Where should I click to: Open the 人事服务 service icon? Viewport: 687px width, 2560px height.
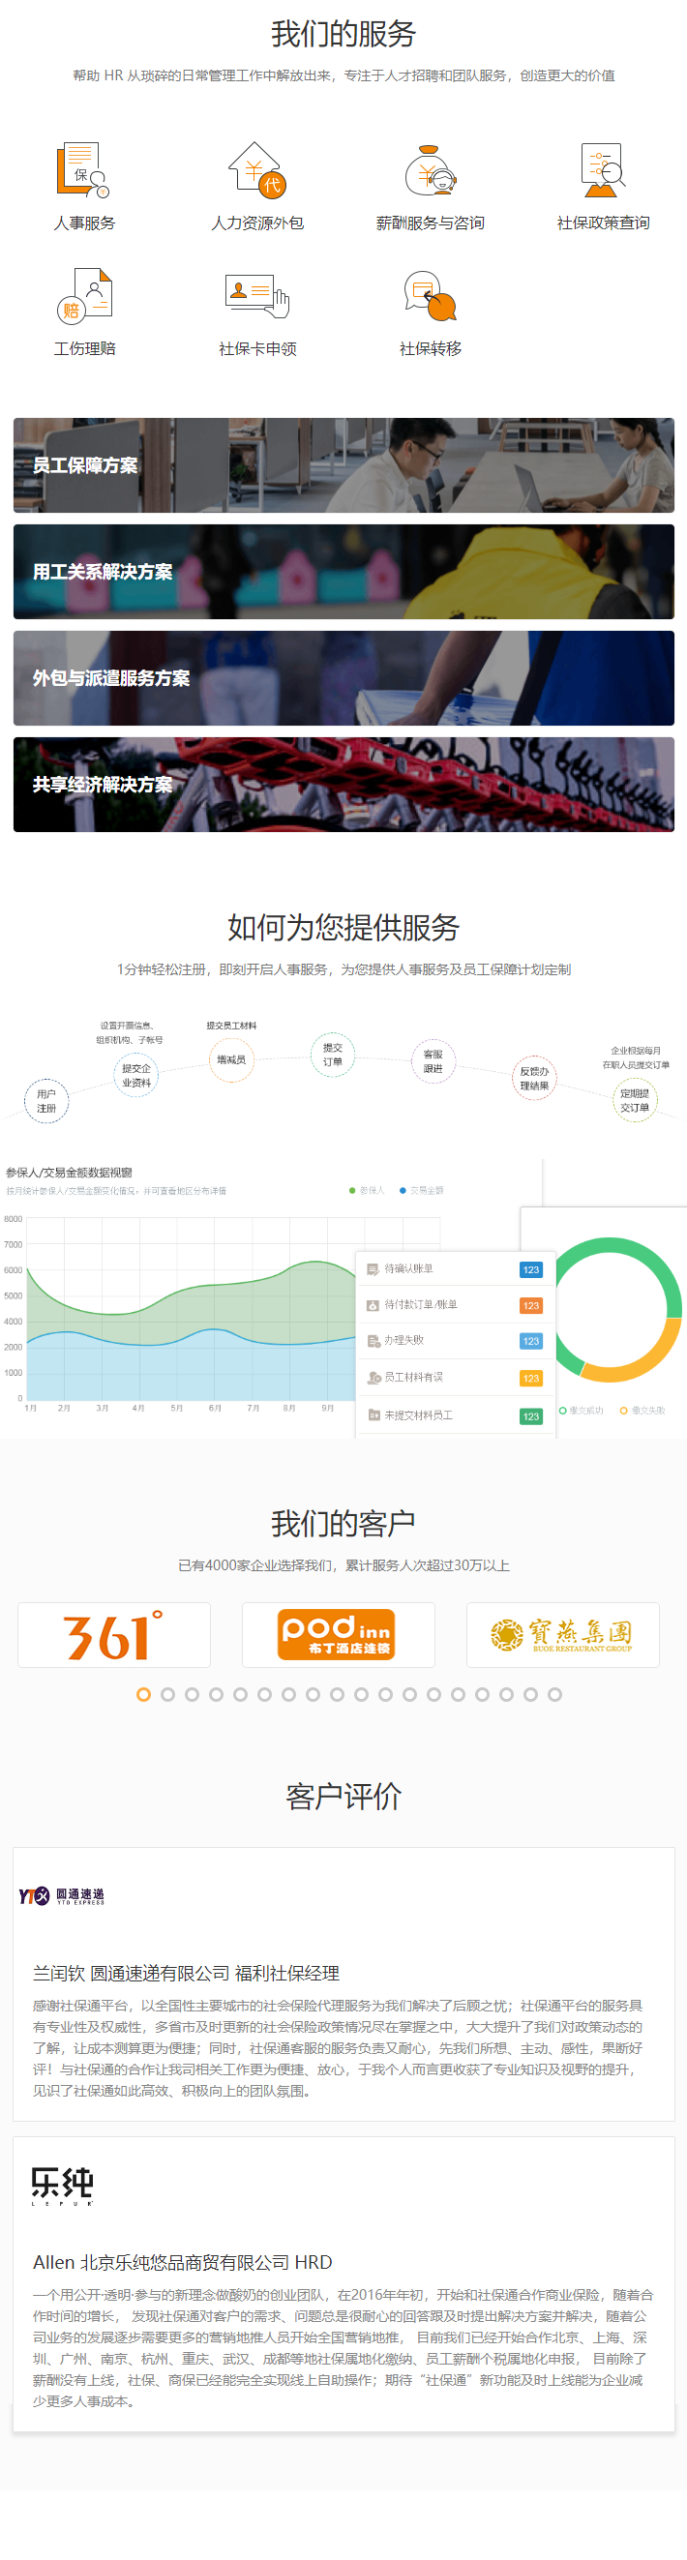coord(83,170)
